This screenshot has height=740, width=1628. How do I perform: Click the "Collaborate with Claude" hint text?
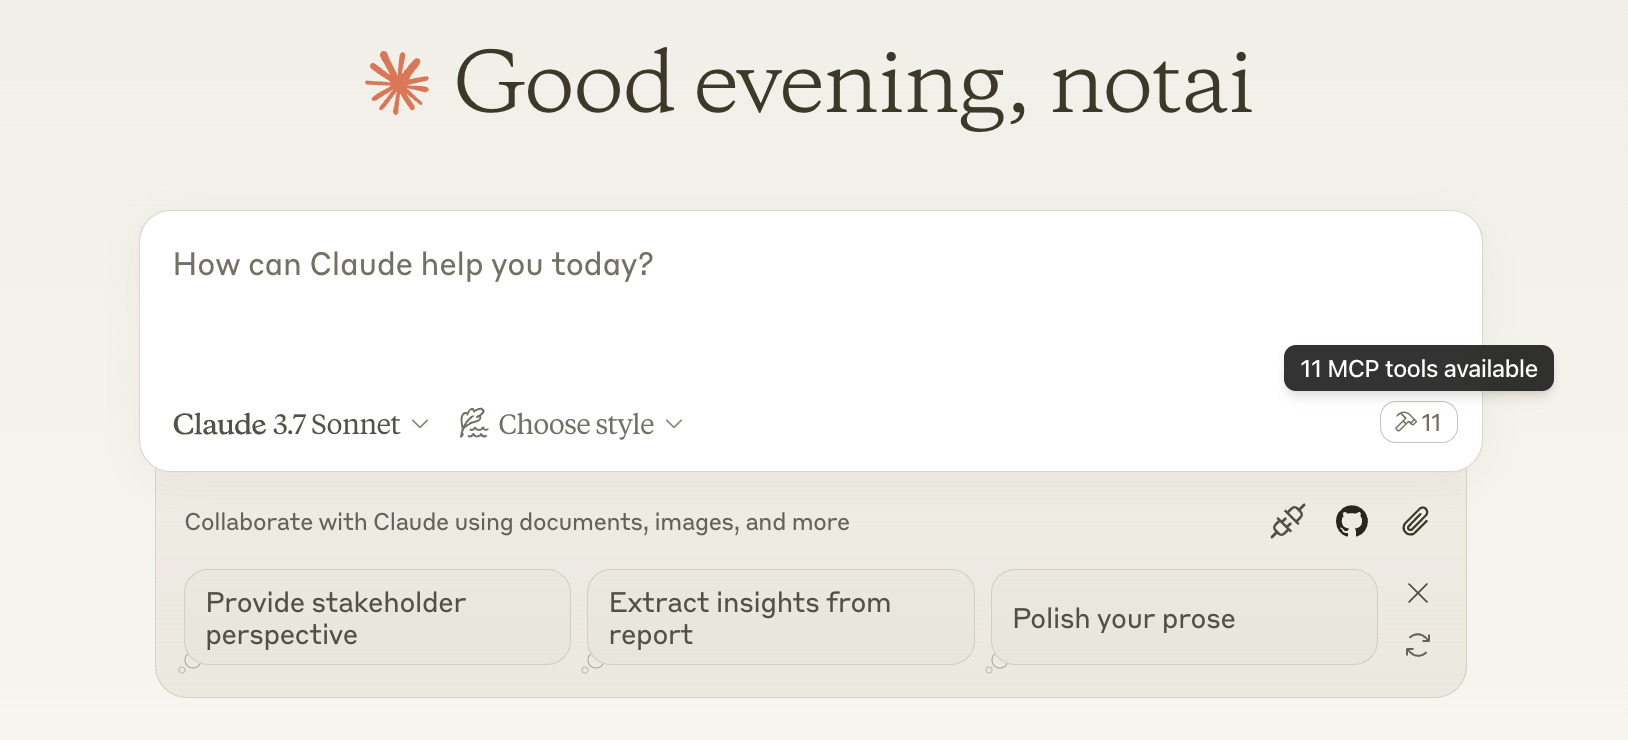pos(517,522)
